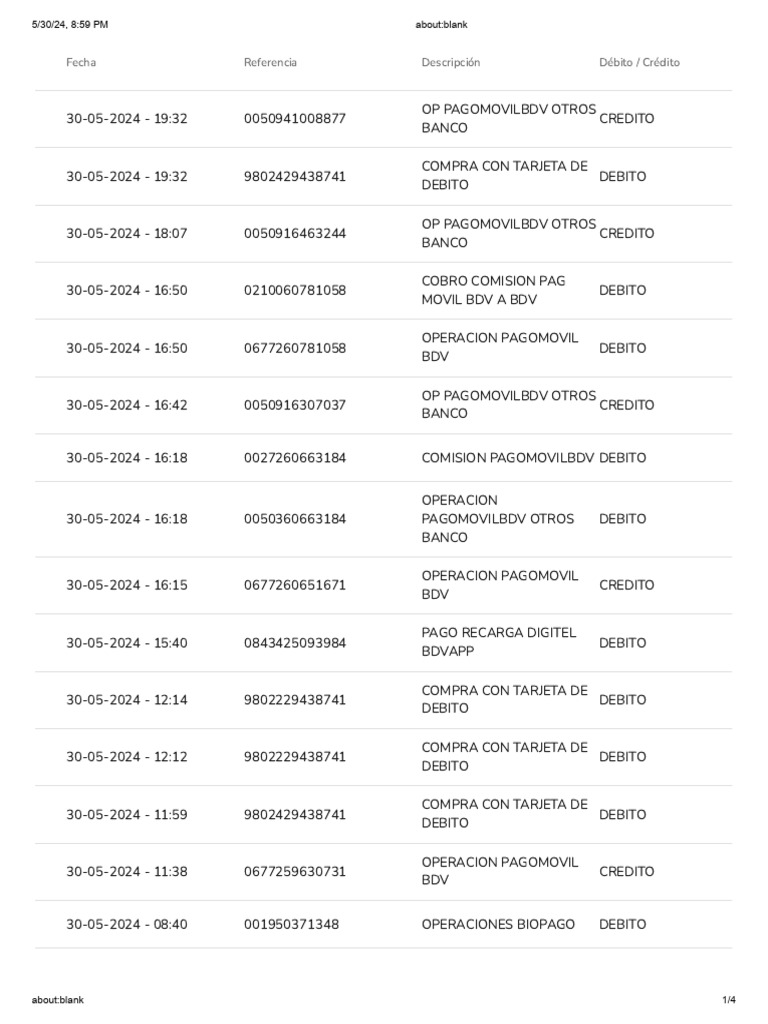The image size is (768, 1024).
Task: Click the Referencia column header
Action: pyautogui.click(x=270, y=62)
